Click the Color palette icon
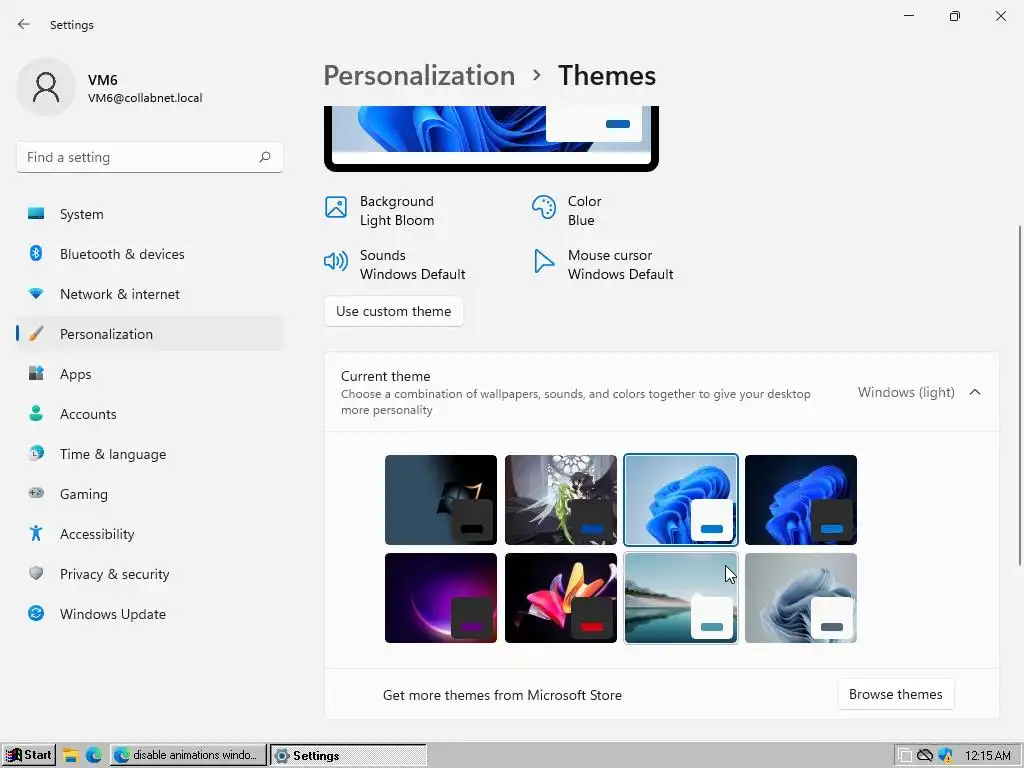Image resolution: width=1024 pixels, height=768 pixels. click(543, 208)
